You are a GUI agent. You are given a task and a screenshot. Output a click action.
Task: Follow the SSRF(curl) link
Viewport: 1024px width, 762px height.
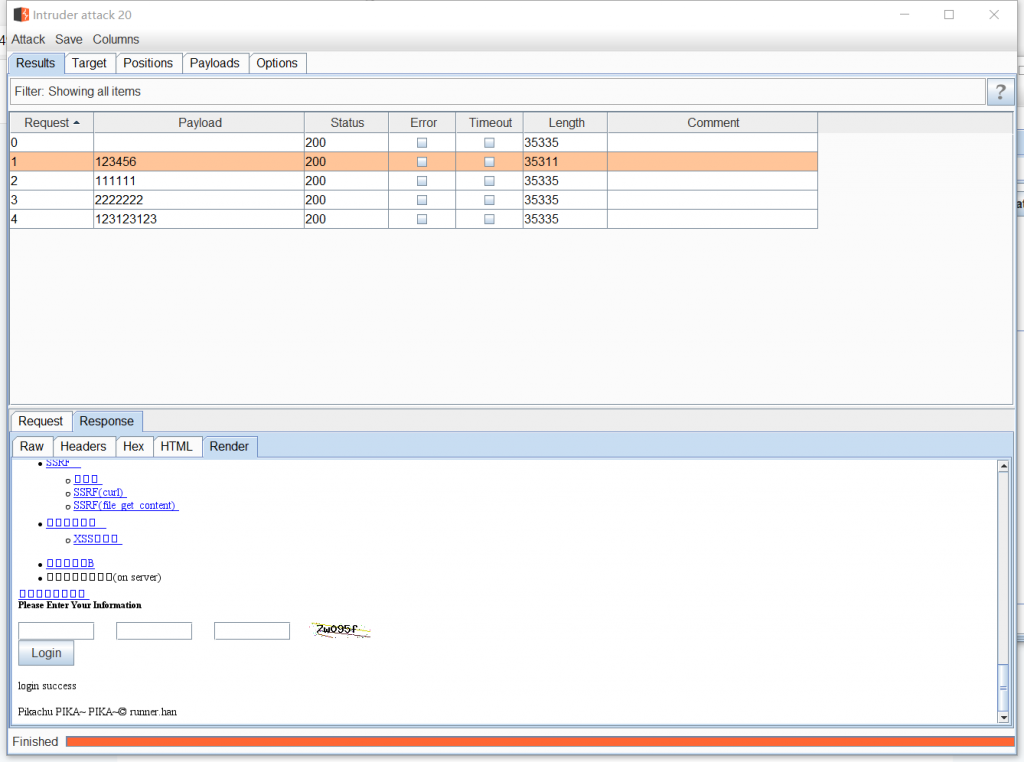[x=100, y=492]
